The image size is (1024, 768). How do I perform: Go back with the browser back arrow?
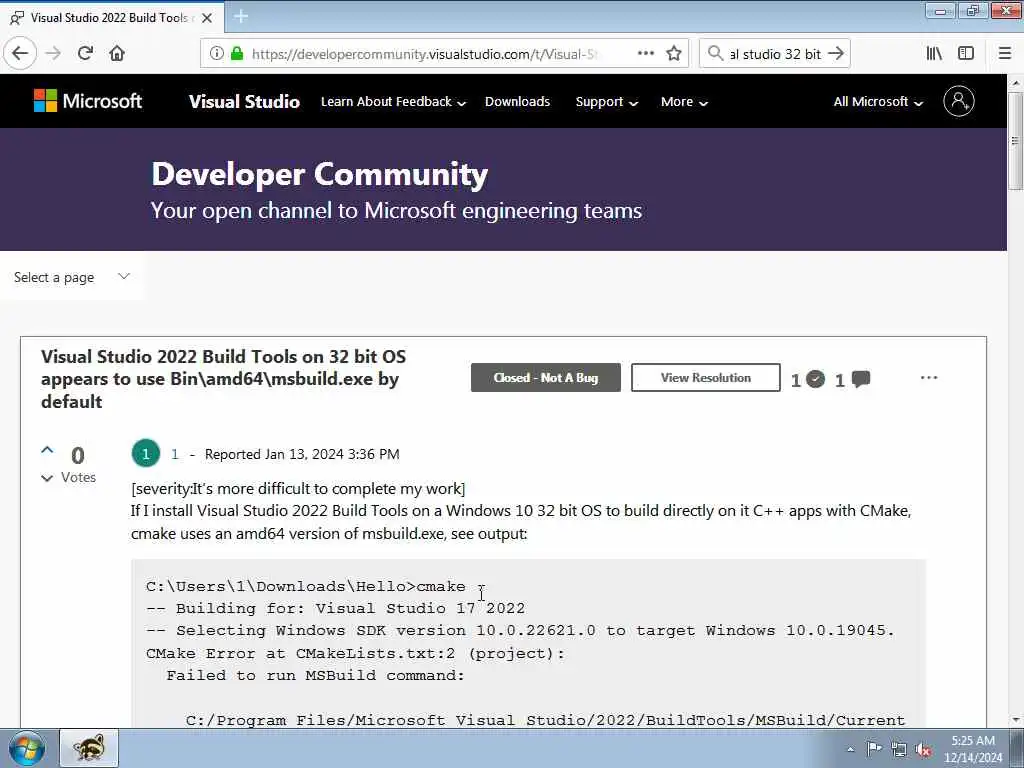point(20,54)
